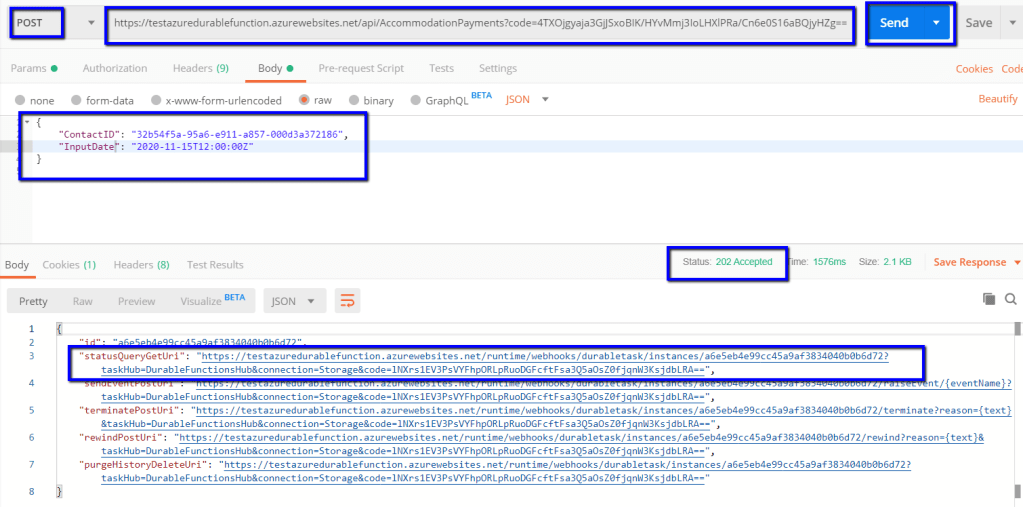Toggle the wrap lines icon
The image size is (1023, 507).
[348, 301]
